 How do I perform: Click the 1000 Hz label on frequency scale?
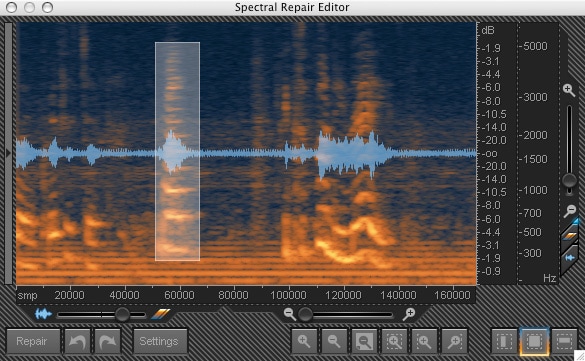(535, 190)
